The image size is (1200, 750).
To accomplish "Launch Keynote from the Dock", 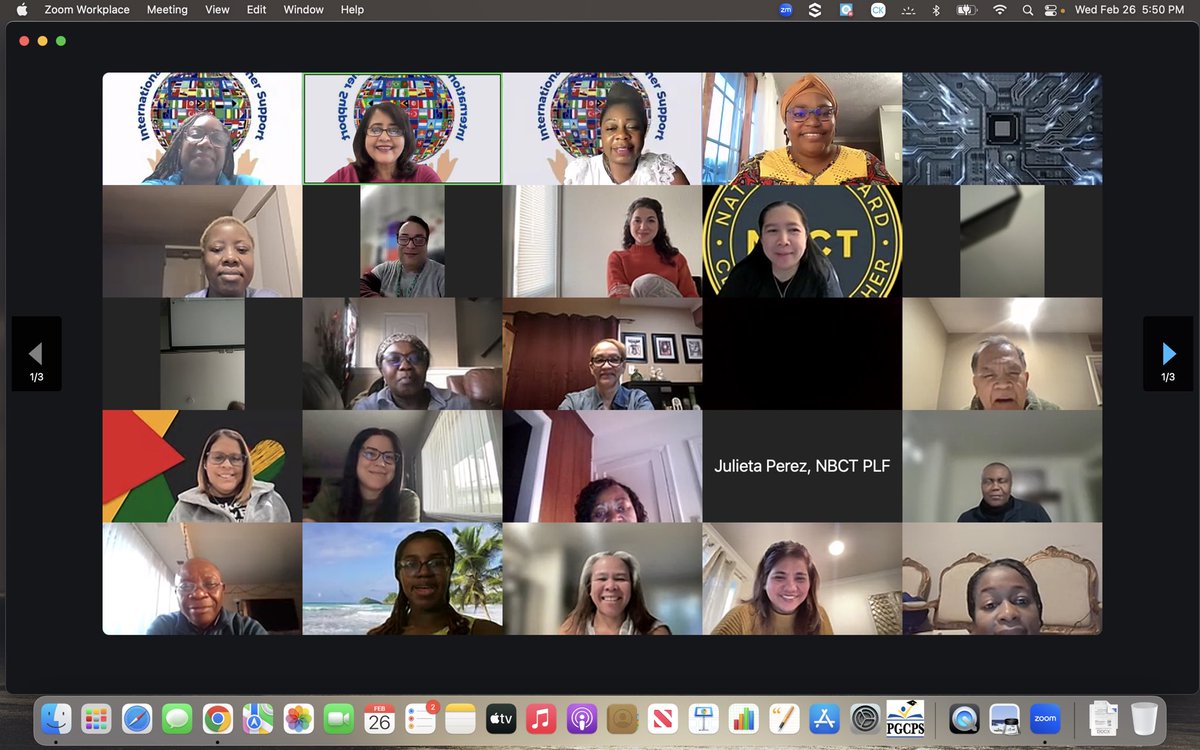I will tap(703, 718).
